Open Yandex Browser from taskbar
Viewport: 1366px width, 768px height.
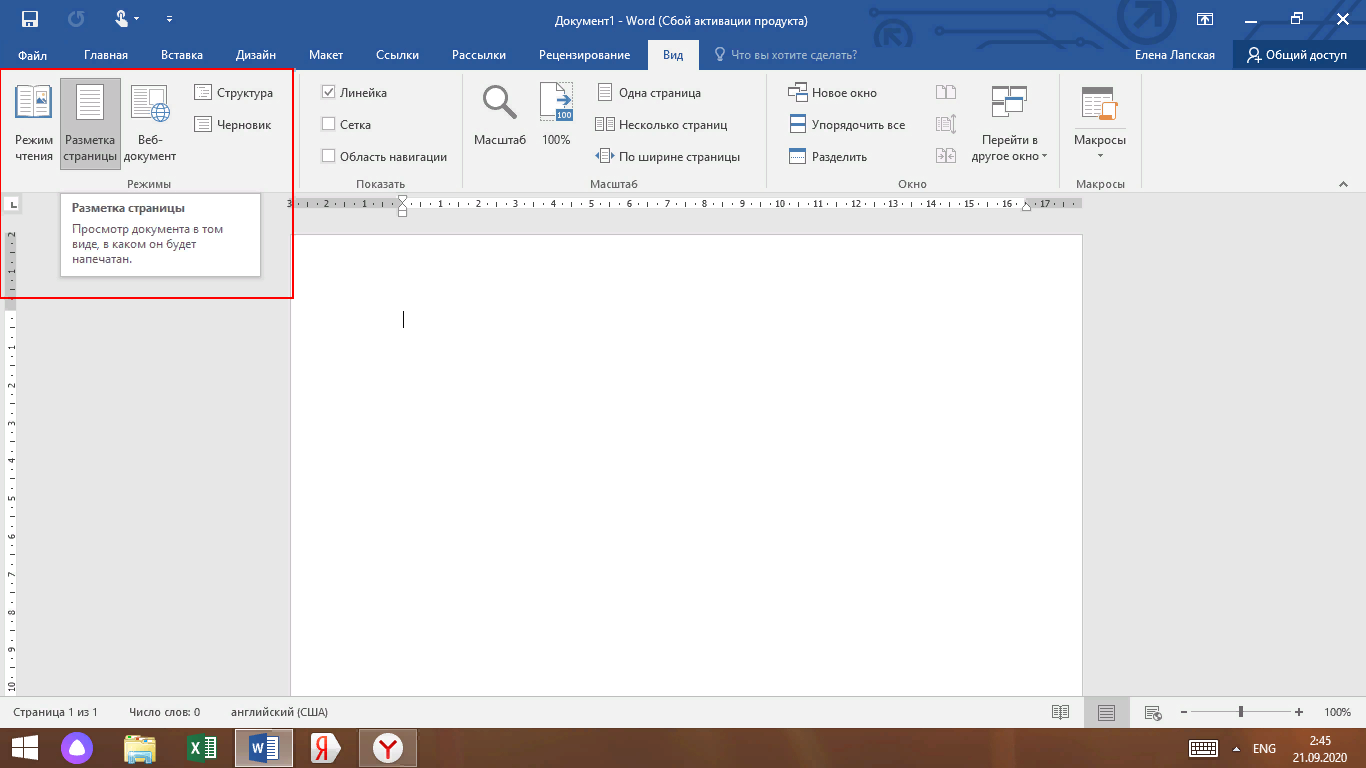point(388,748)
